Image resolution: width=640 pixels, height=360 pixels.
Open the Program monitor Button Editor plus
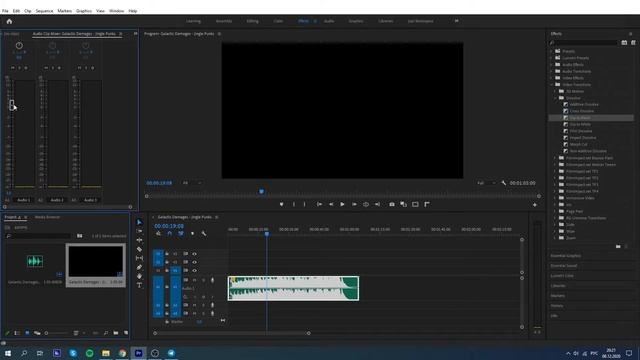pyautogui.click(x=535, y=205)
